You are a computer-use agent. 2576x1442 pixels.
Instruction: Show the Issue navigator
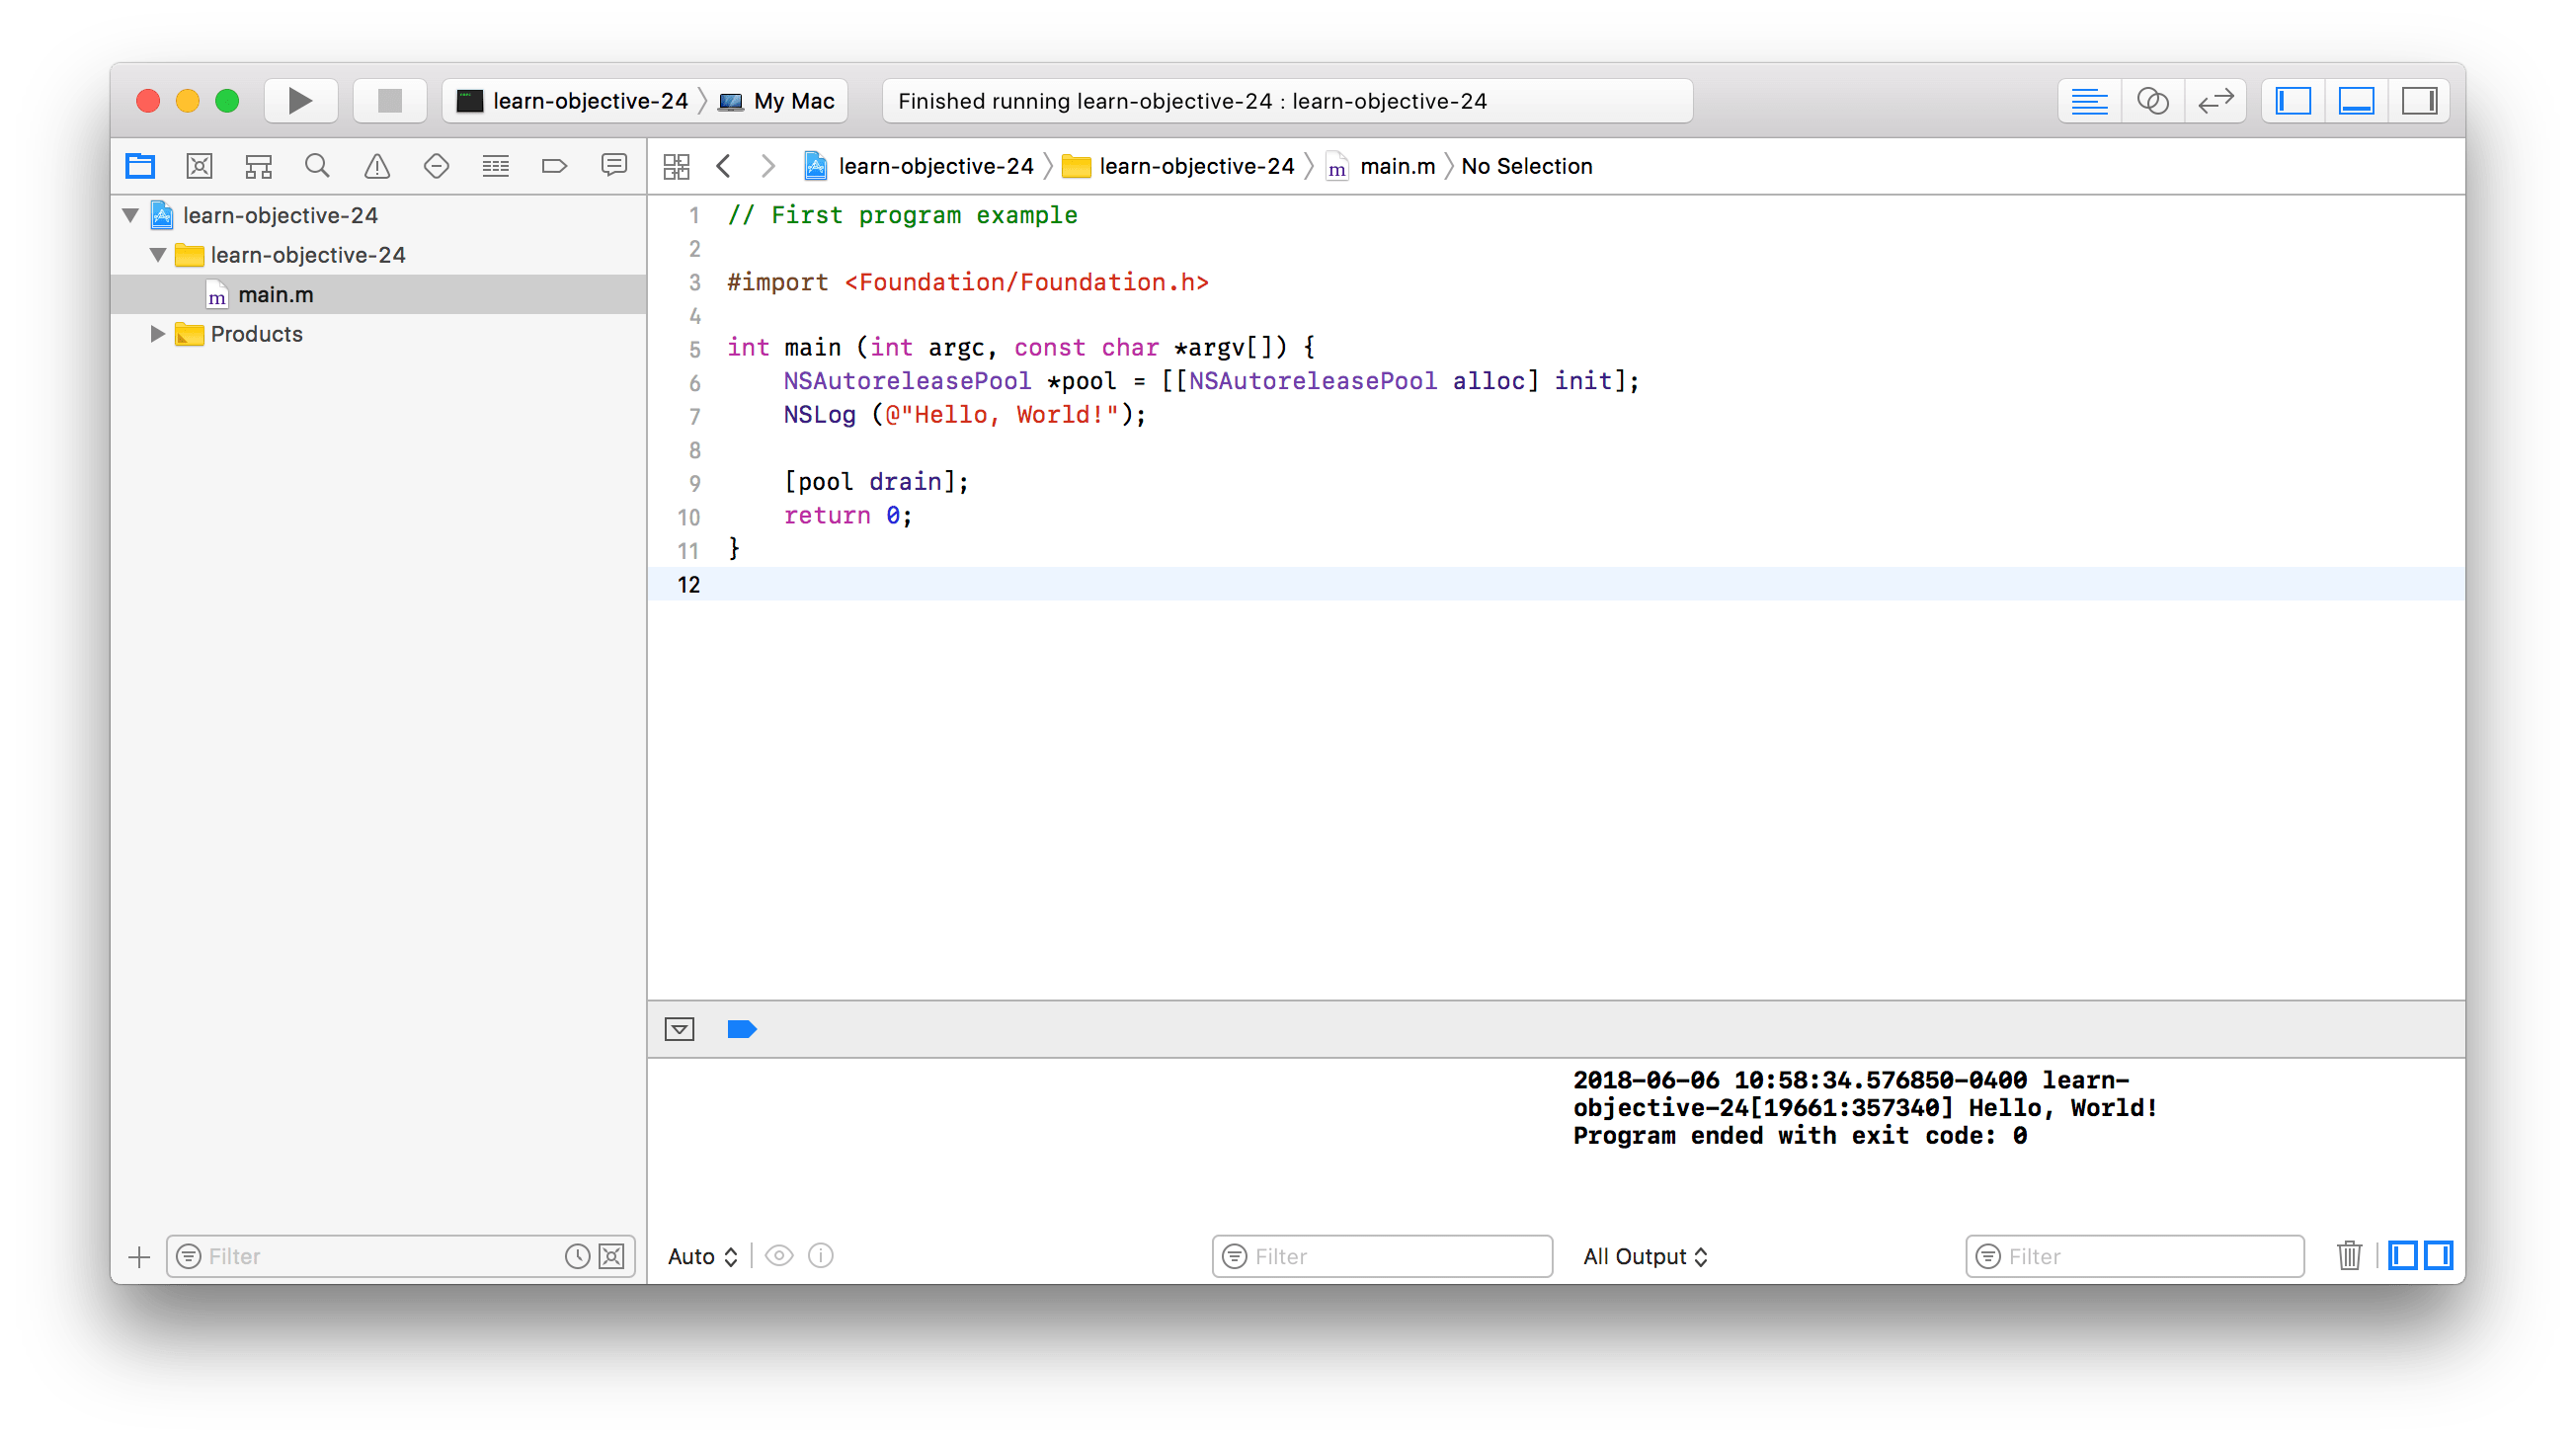click(x=376, y=165)
